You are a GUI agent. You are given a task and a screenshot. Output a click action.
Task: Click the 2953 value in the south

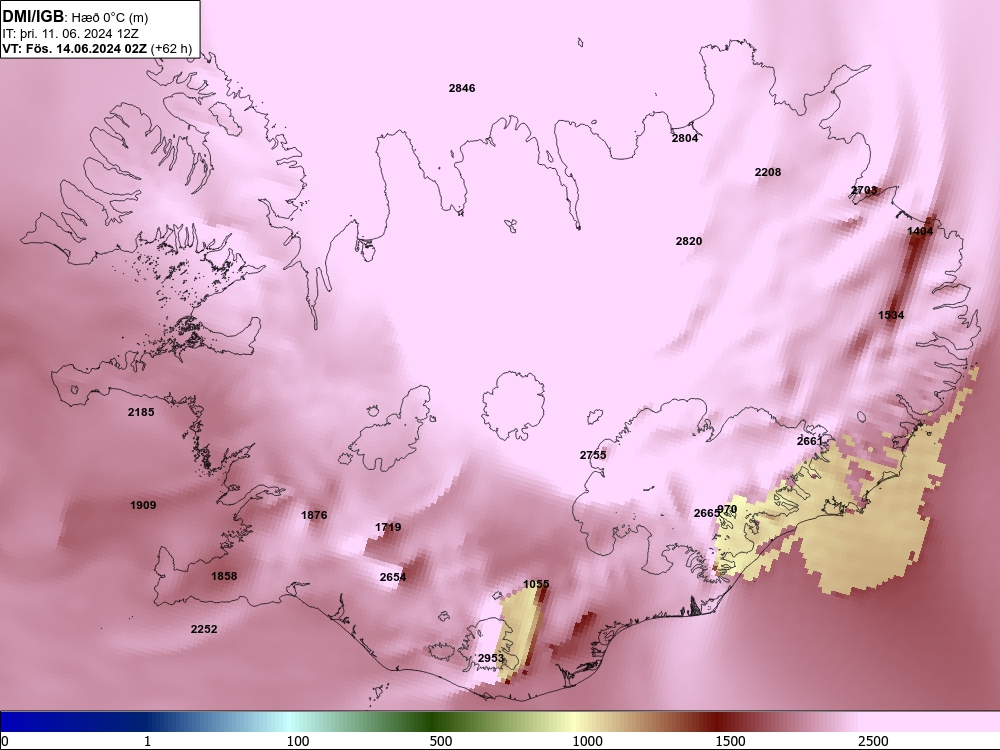(x=491, y=658)
